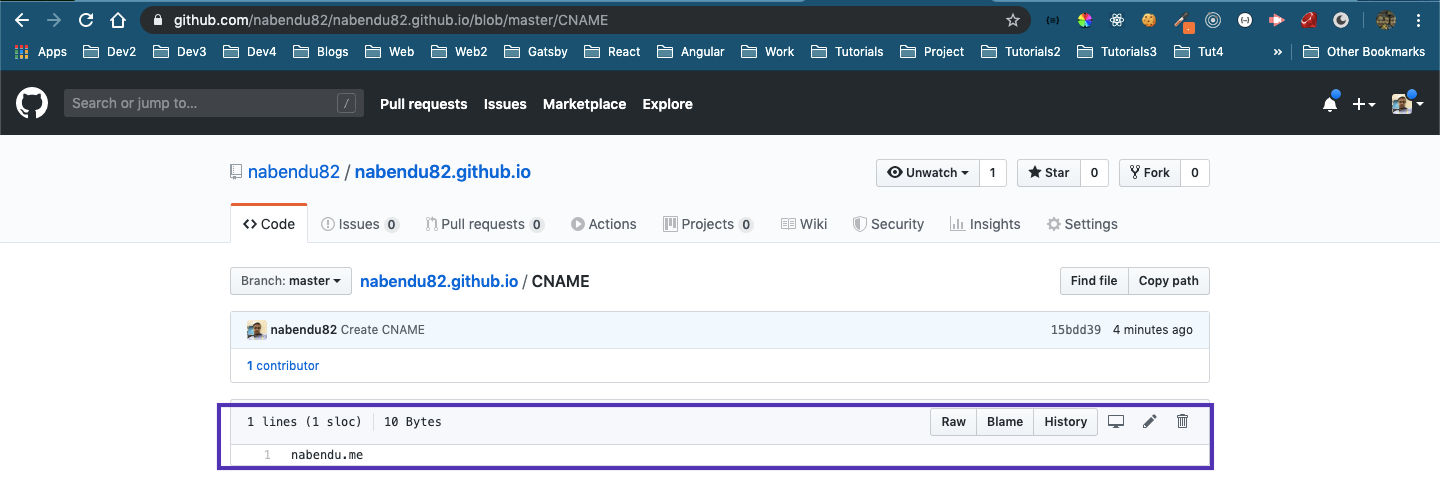This screenshot has width=1440, height=490.
Task: Open the plus create-new menu
Action: (1364, 104)
